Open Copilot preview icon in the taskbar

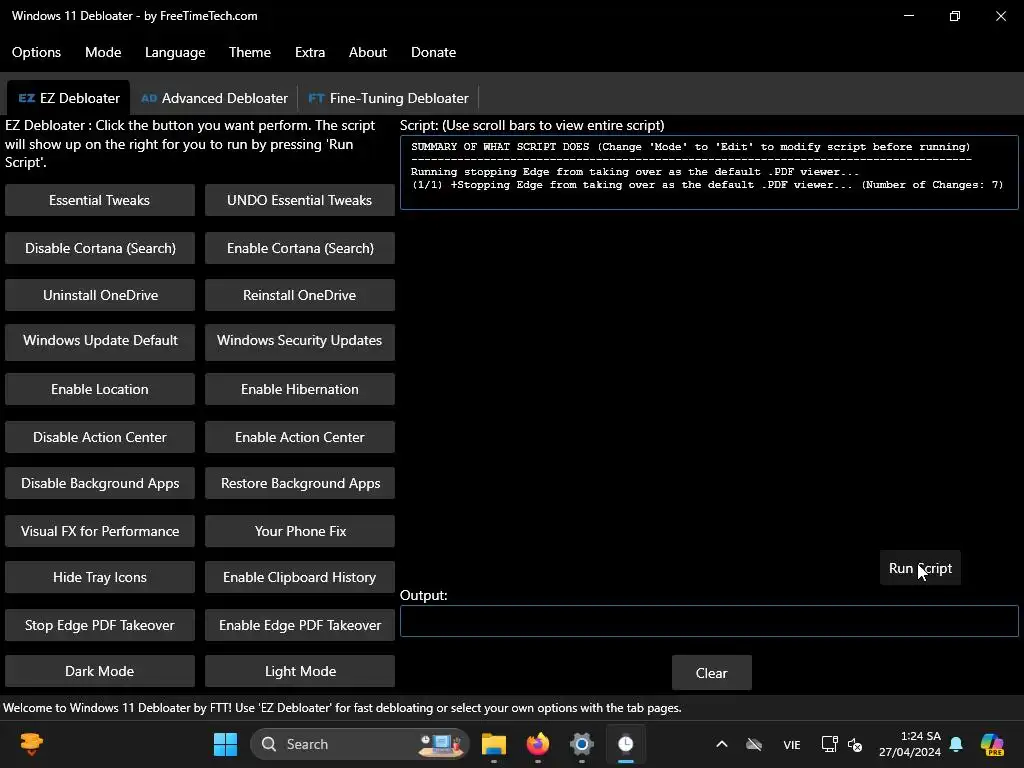click(992, 744)
